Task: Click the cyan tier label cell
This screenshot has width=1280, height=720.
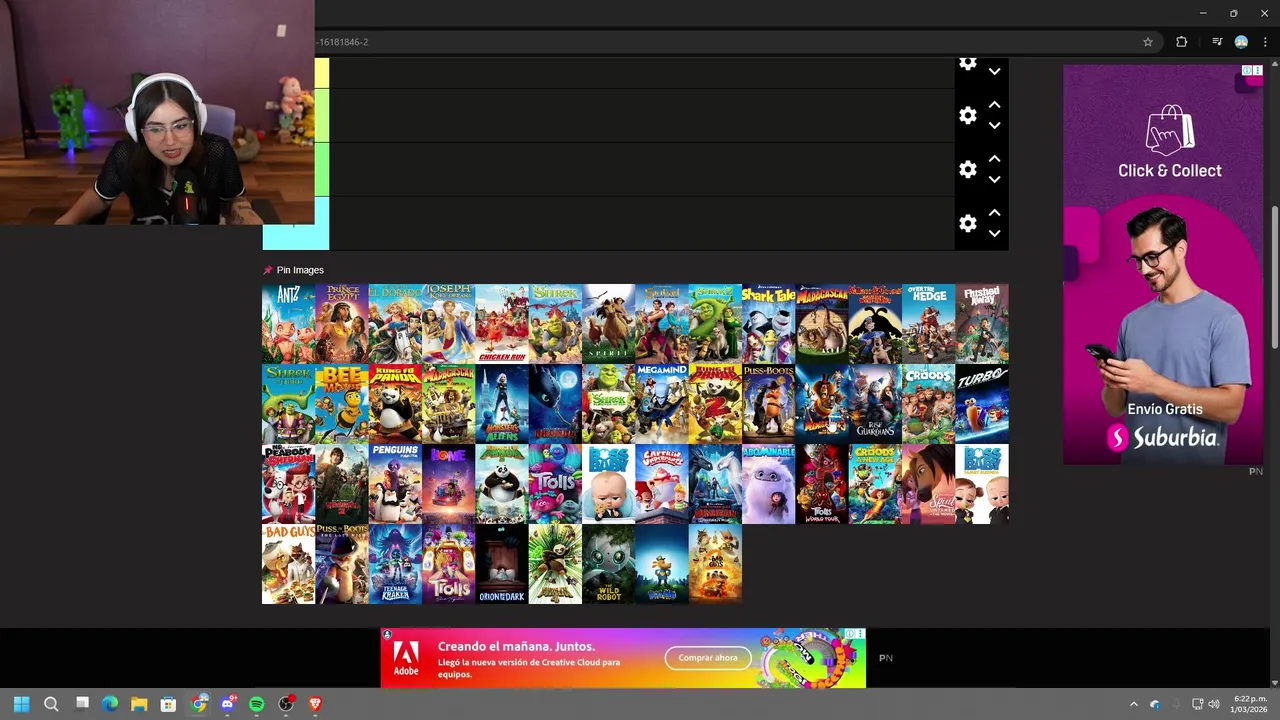Action: click(x=296, y=237)
